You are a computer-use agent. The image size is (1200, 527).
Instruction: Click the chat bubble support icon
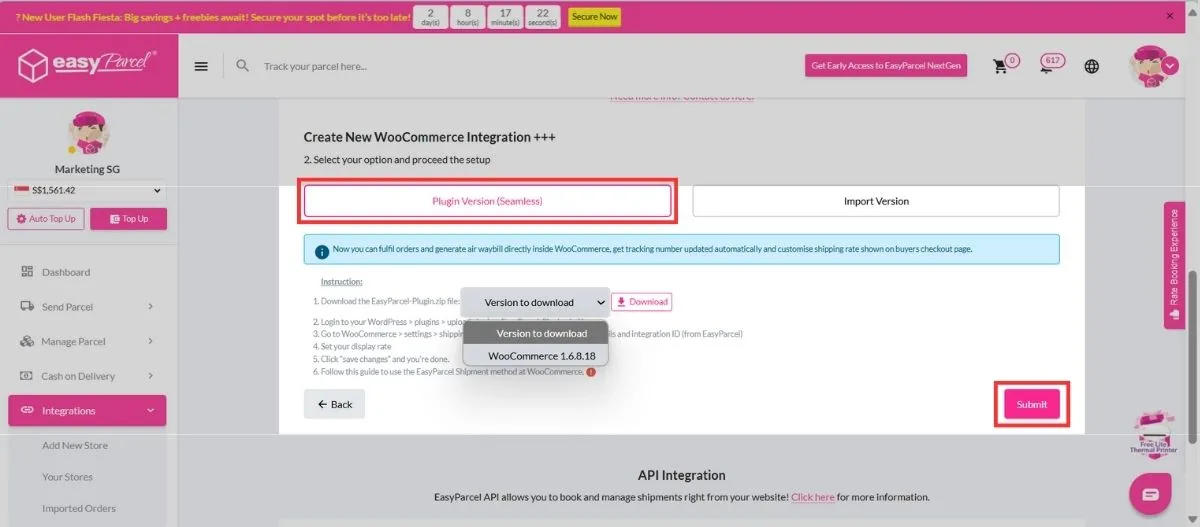pos(1150,494)
